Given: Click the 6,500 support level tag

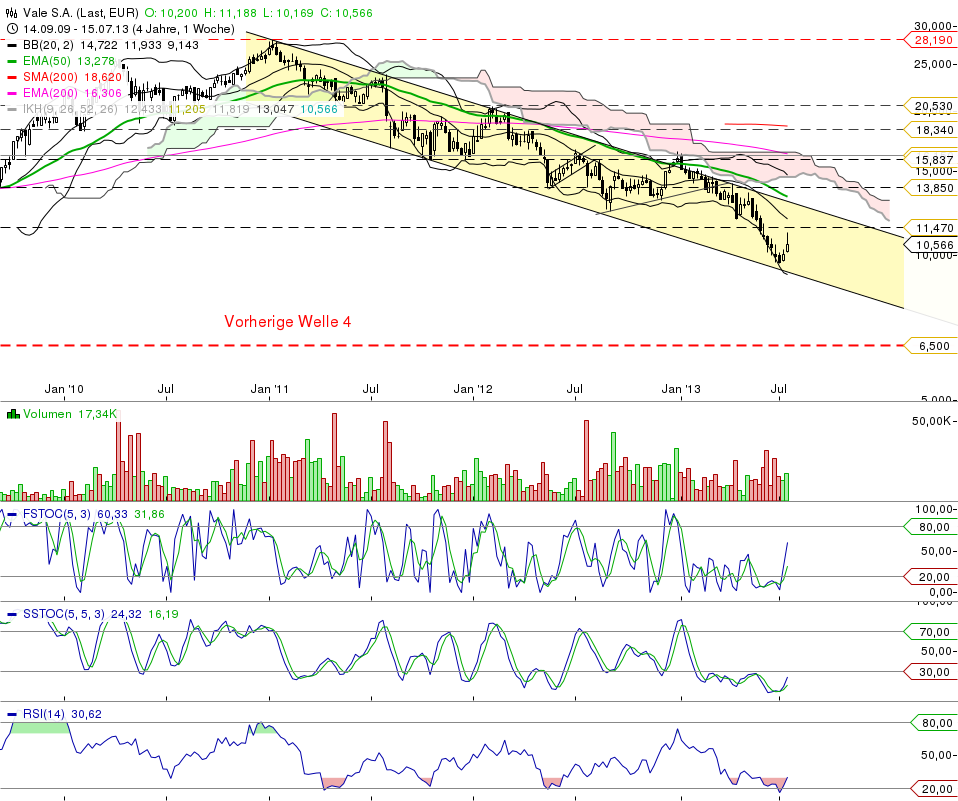Looking at the screenshot, I should [x=930, y=346].
